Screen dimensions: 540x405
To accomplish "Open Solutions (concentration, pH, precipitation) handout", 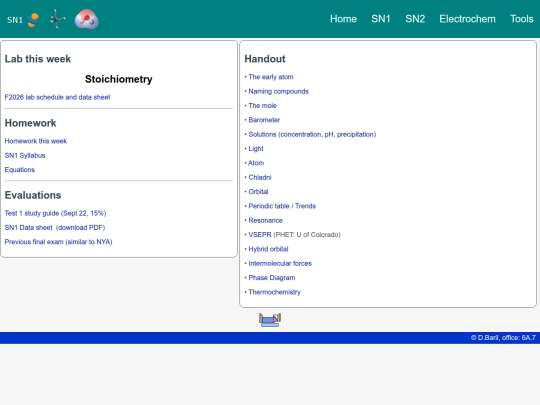I will [x=312, y=134].
